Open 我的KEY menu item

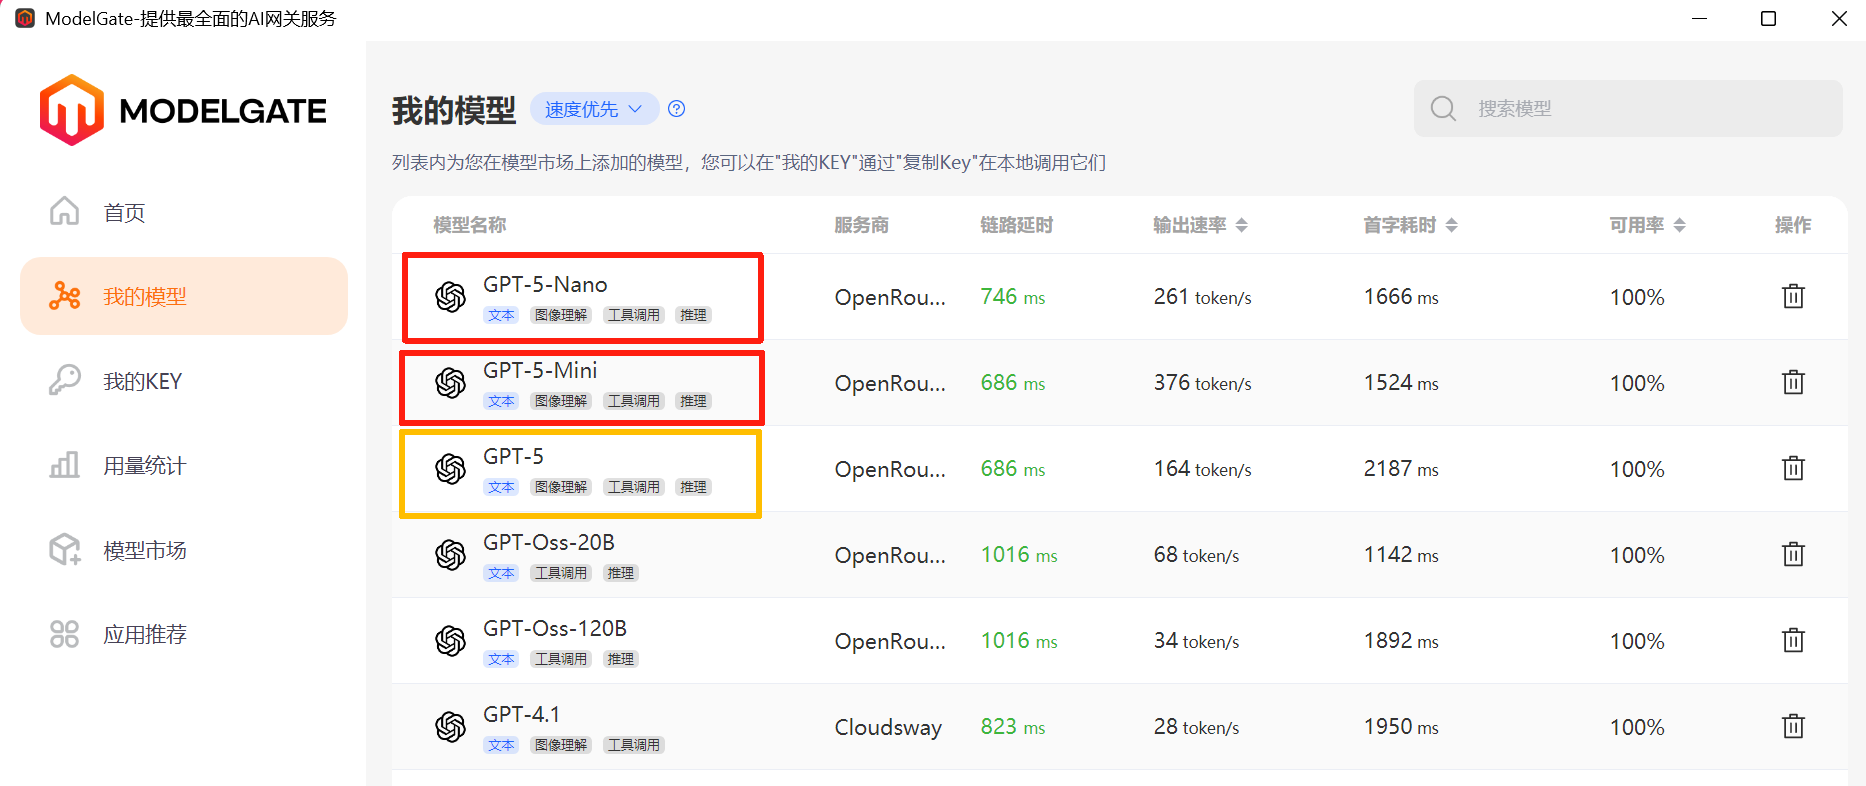click(184, 381)
